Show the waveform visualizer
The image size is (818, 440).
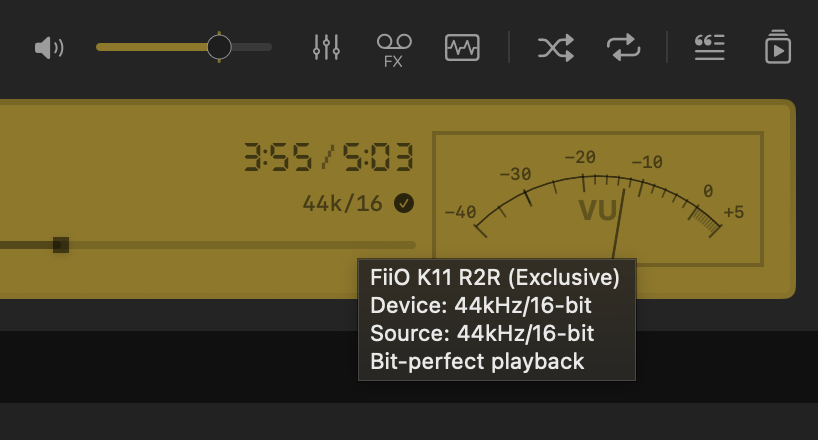coord(462,47)
